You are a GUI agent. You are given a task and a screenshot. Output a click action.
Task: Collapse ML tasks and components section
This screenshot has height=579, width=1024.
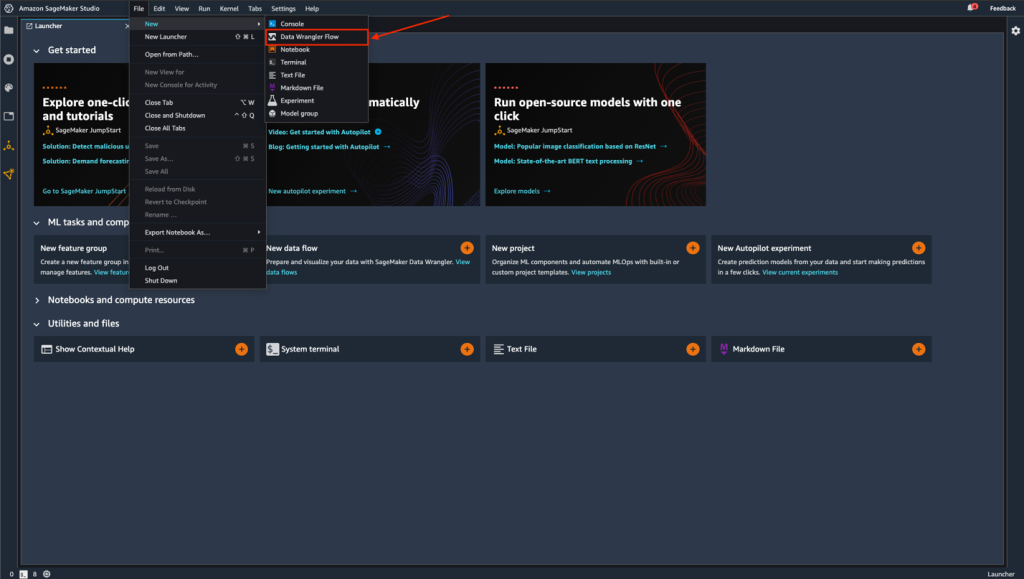click(37, 223)
